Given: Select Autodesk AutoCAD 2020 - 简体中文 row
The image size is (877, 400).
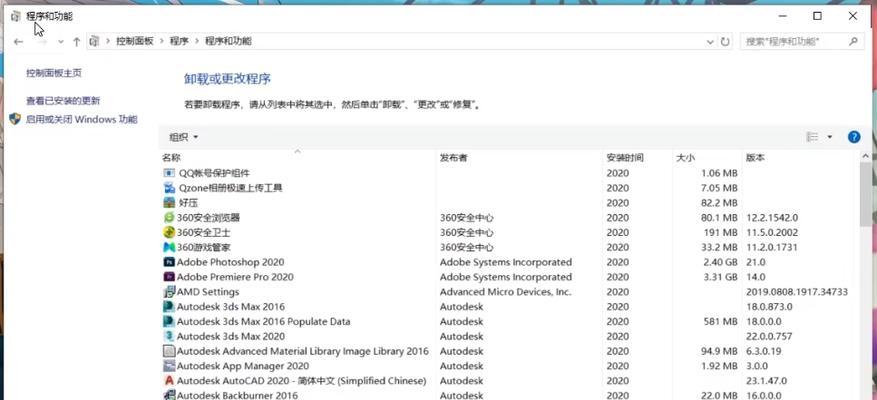Looking at the screenshot, I should (x=509, y=381).
